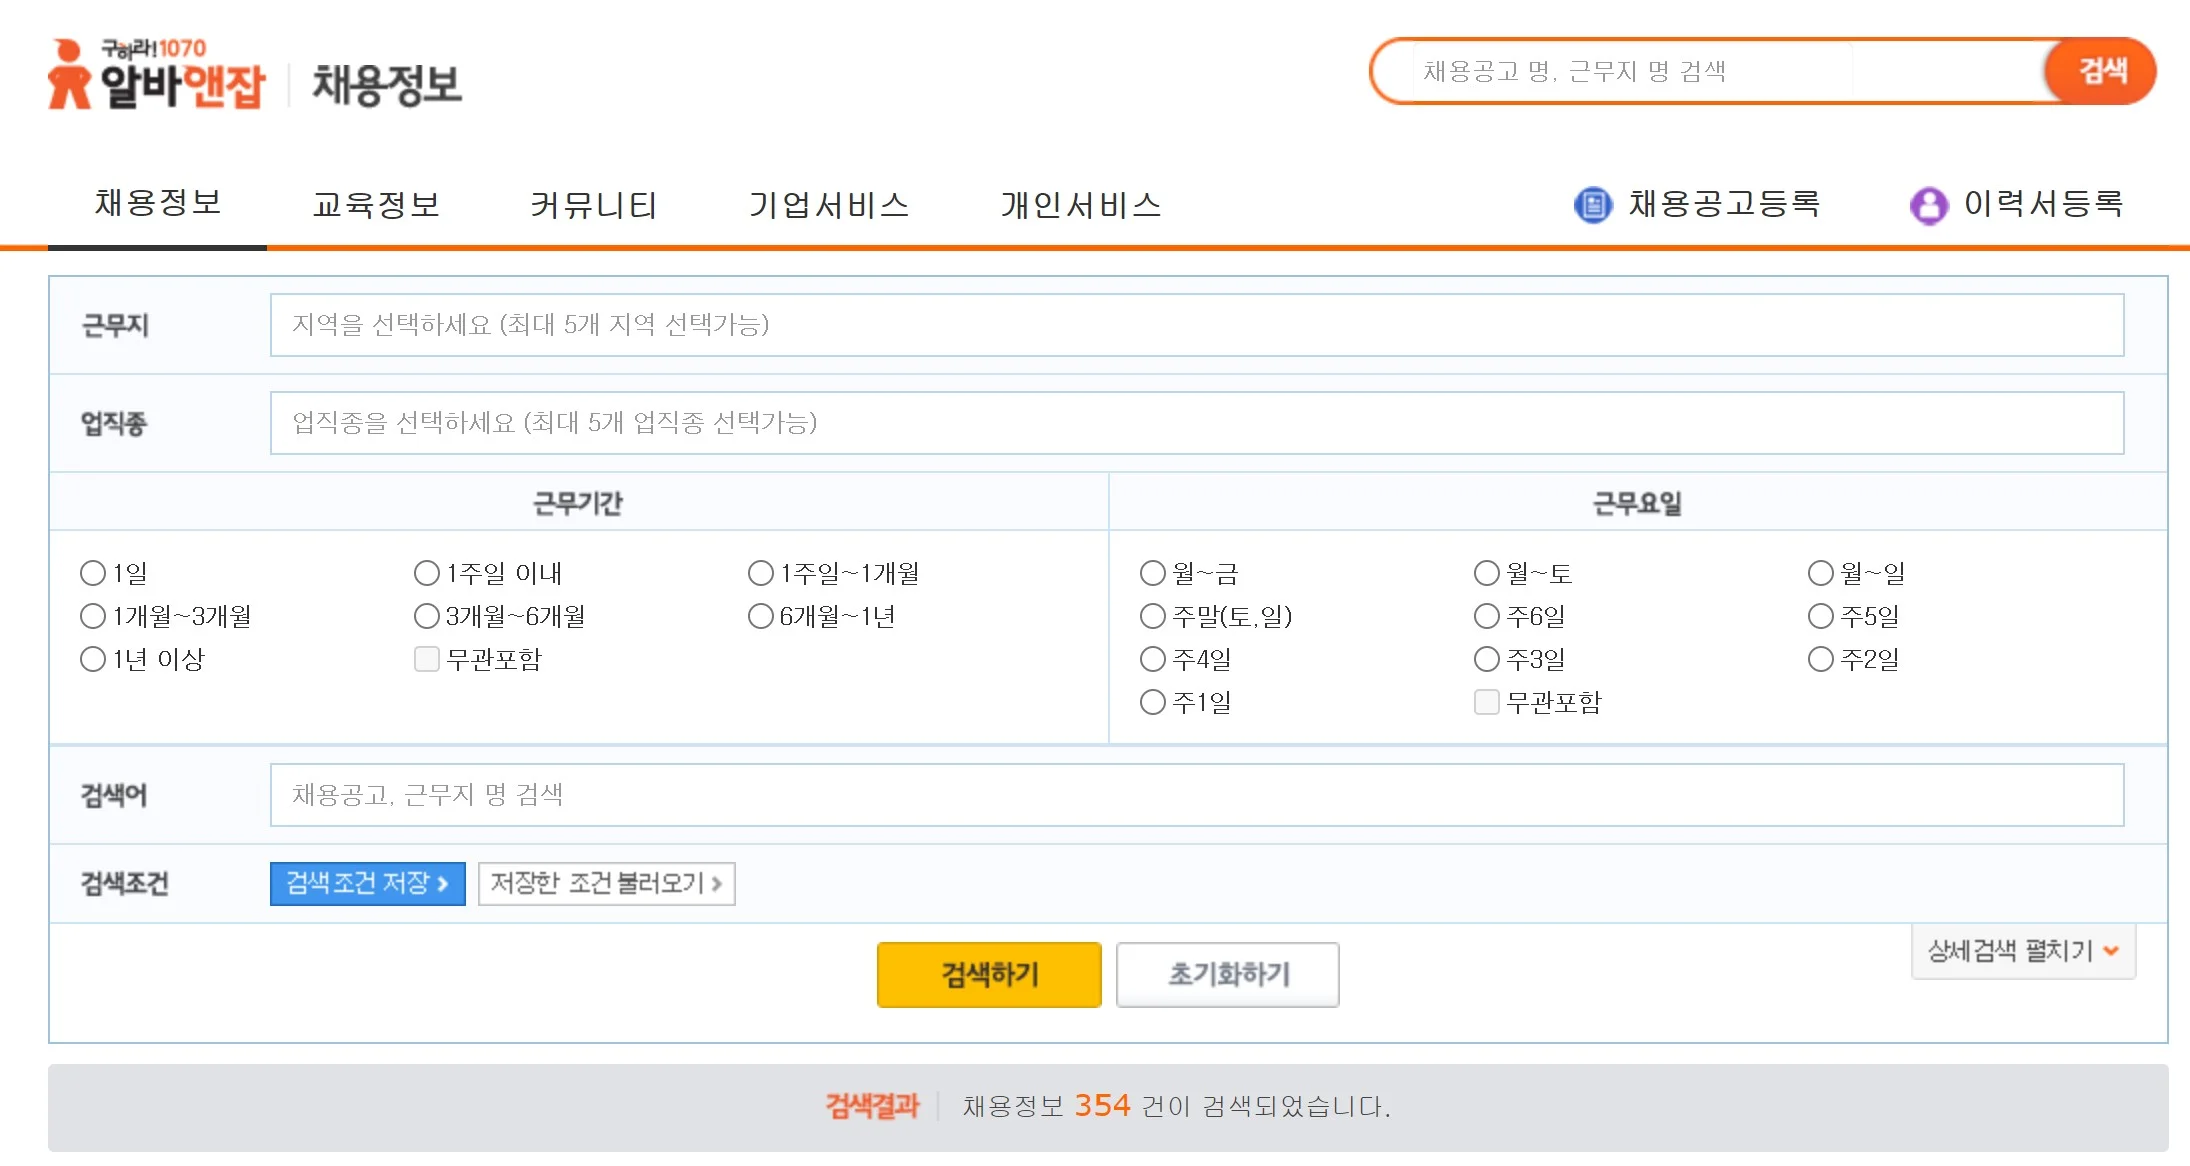Screen dimensions: 2190x1166
Task: Select the 월~일 workday radio
Action: pos(1821,573)
